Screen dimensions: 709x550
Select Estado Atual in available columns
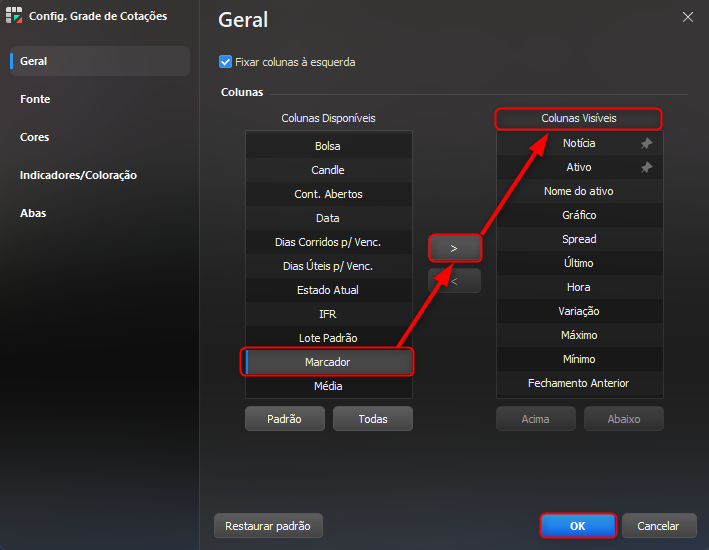coord(329,290)
